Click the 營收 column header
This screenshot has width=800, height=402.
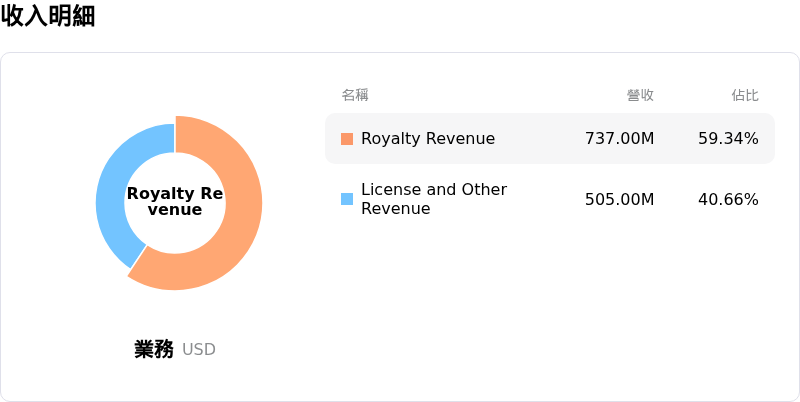[640, 95]
